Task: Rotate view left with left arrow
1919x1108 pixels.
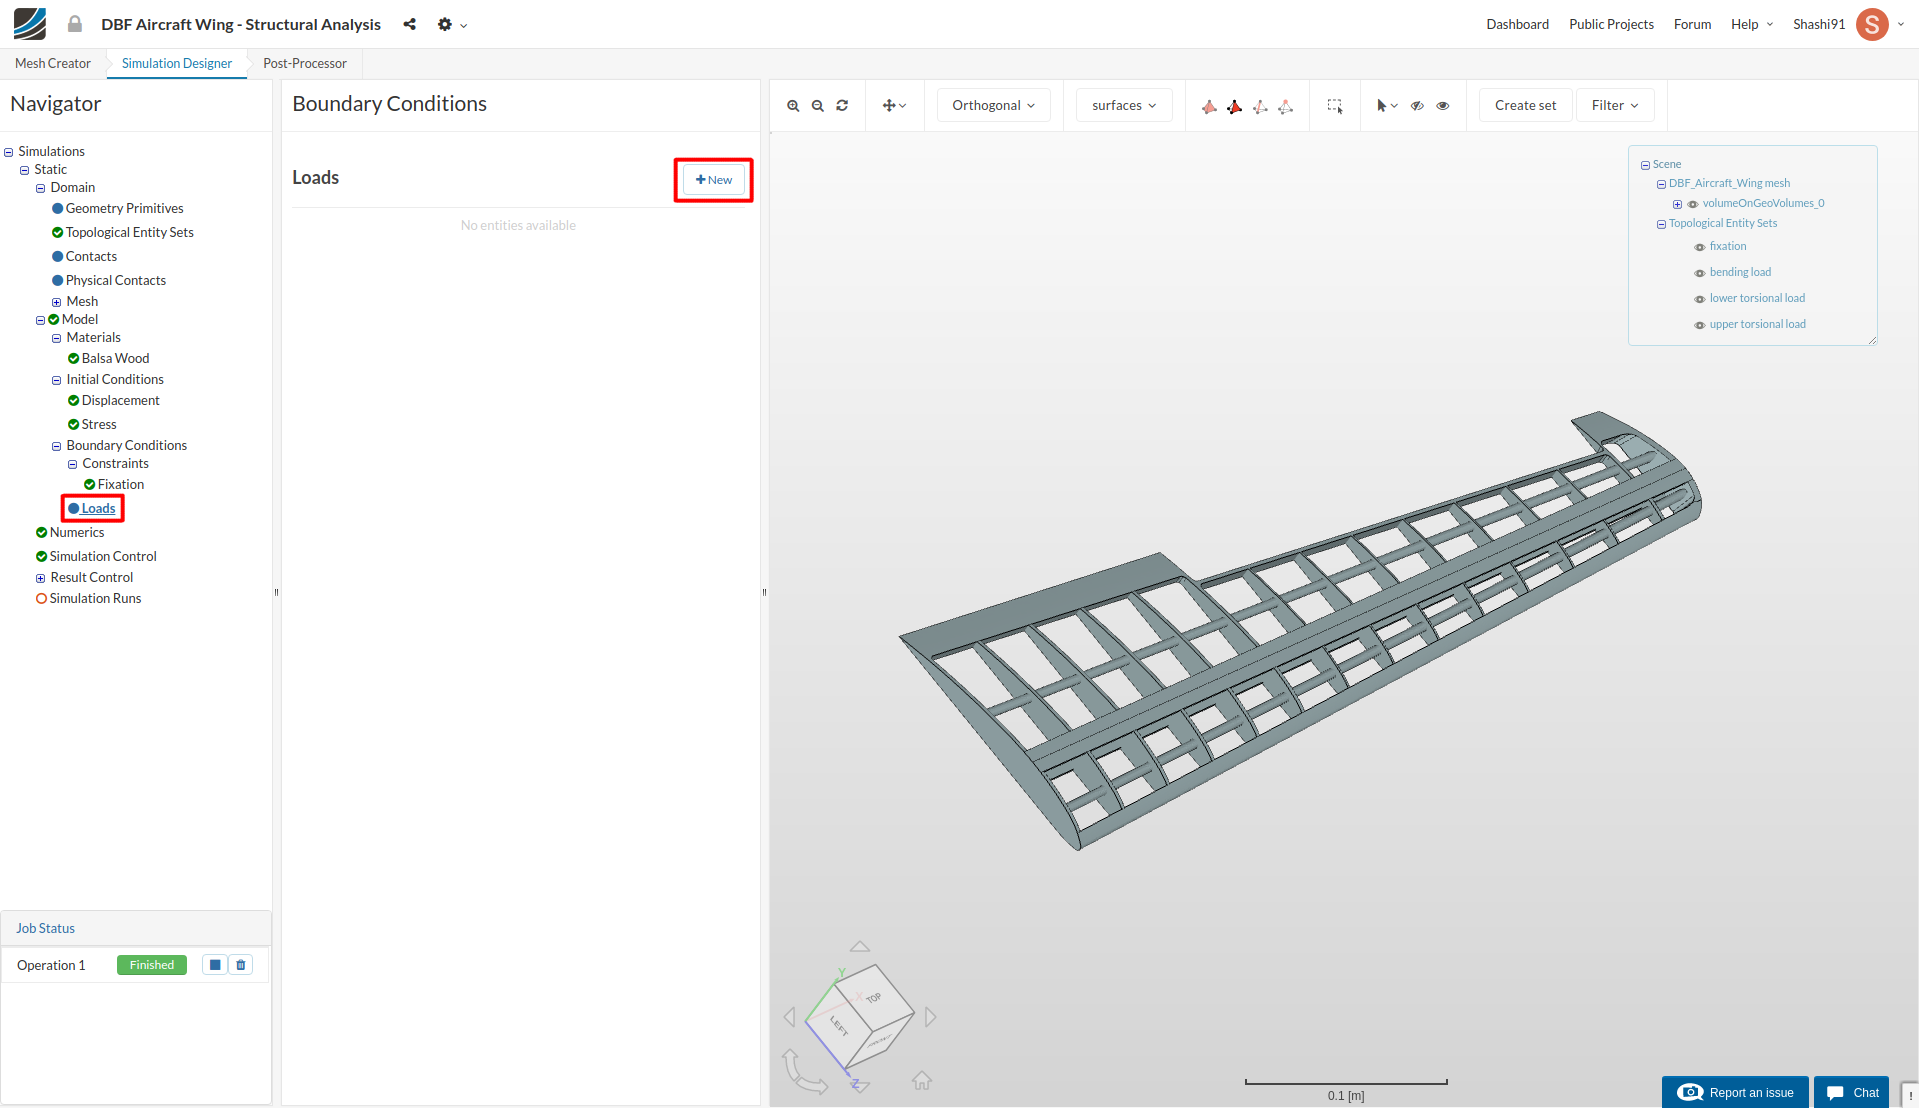Action: point(790,1017)
